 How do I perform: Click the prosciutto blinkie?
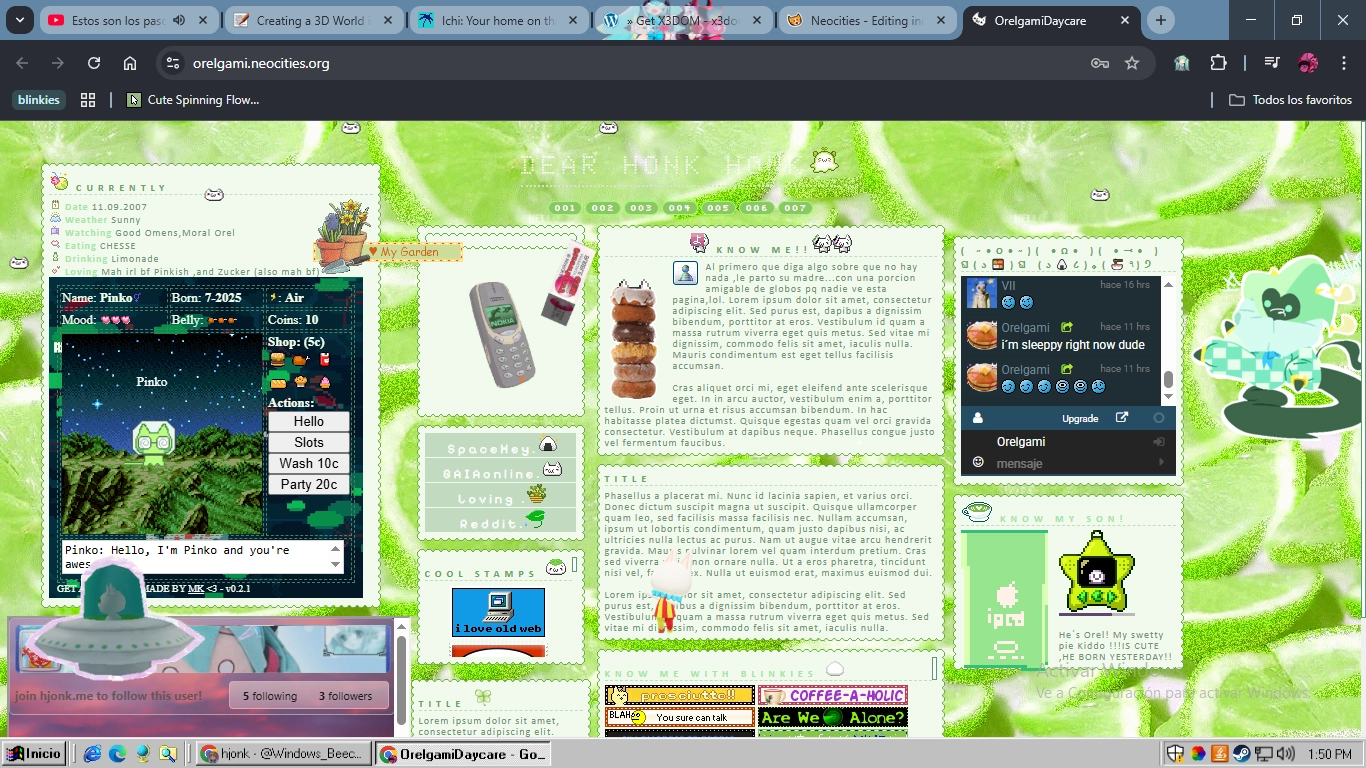click(x=680, y=695)
